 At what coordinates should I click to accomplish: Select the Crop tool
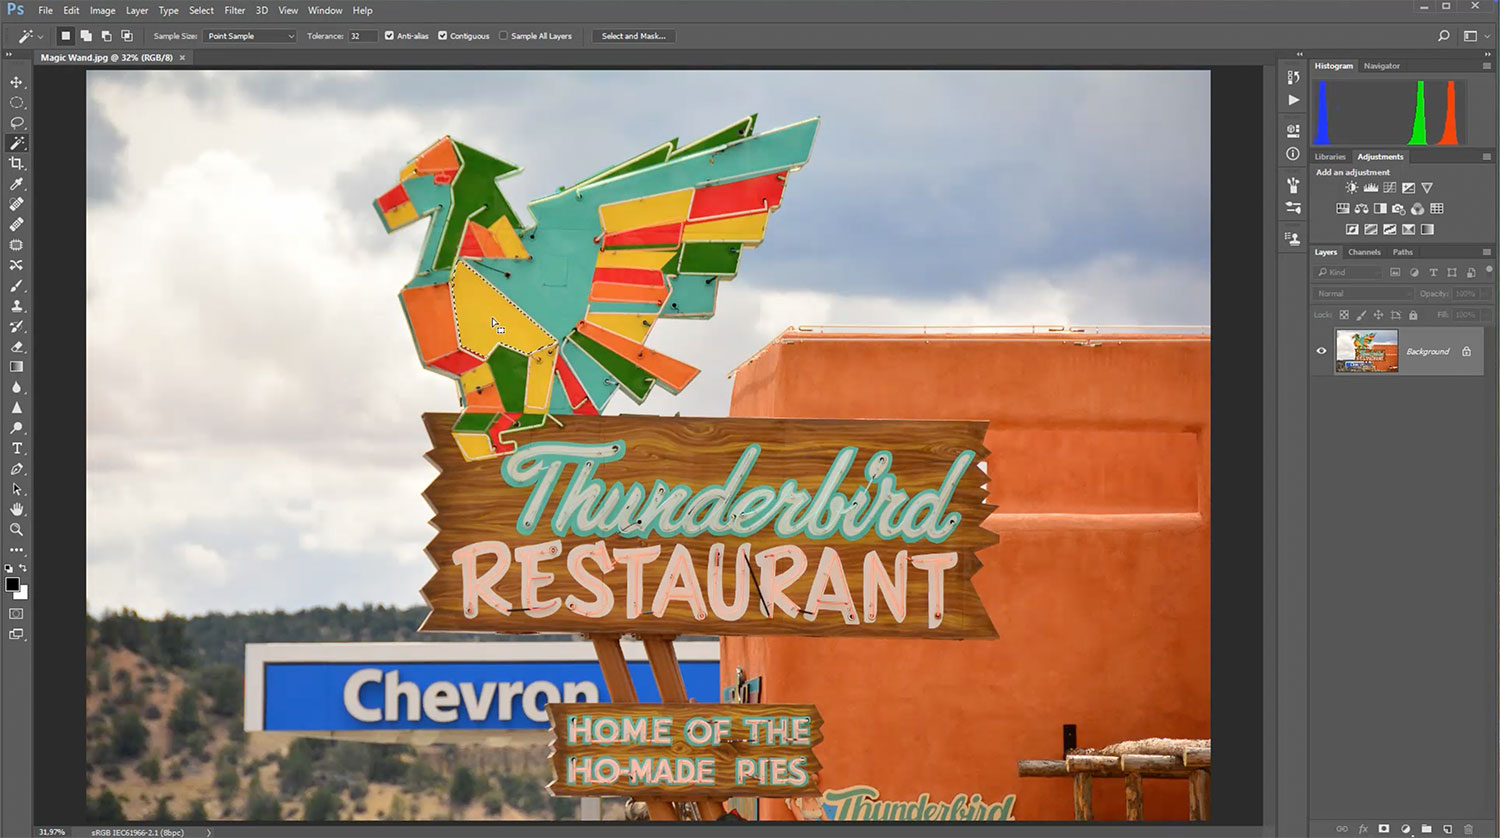(x=16, y=163)
